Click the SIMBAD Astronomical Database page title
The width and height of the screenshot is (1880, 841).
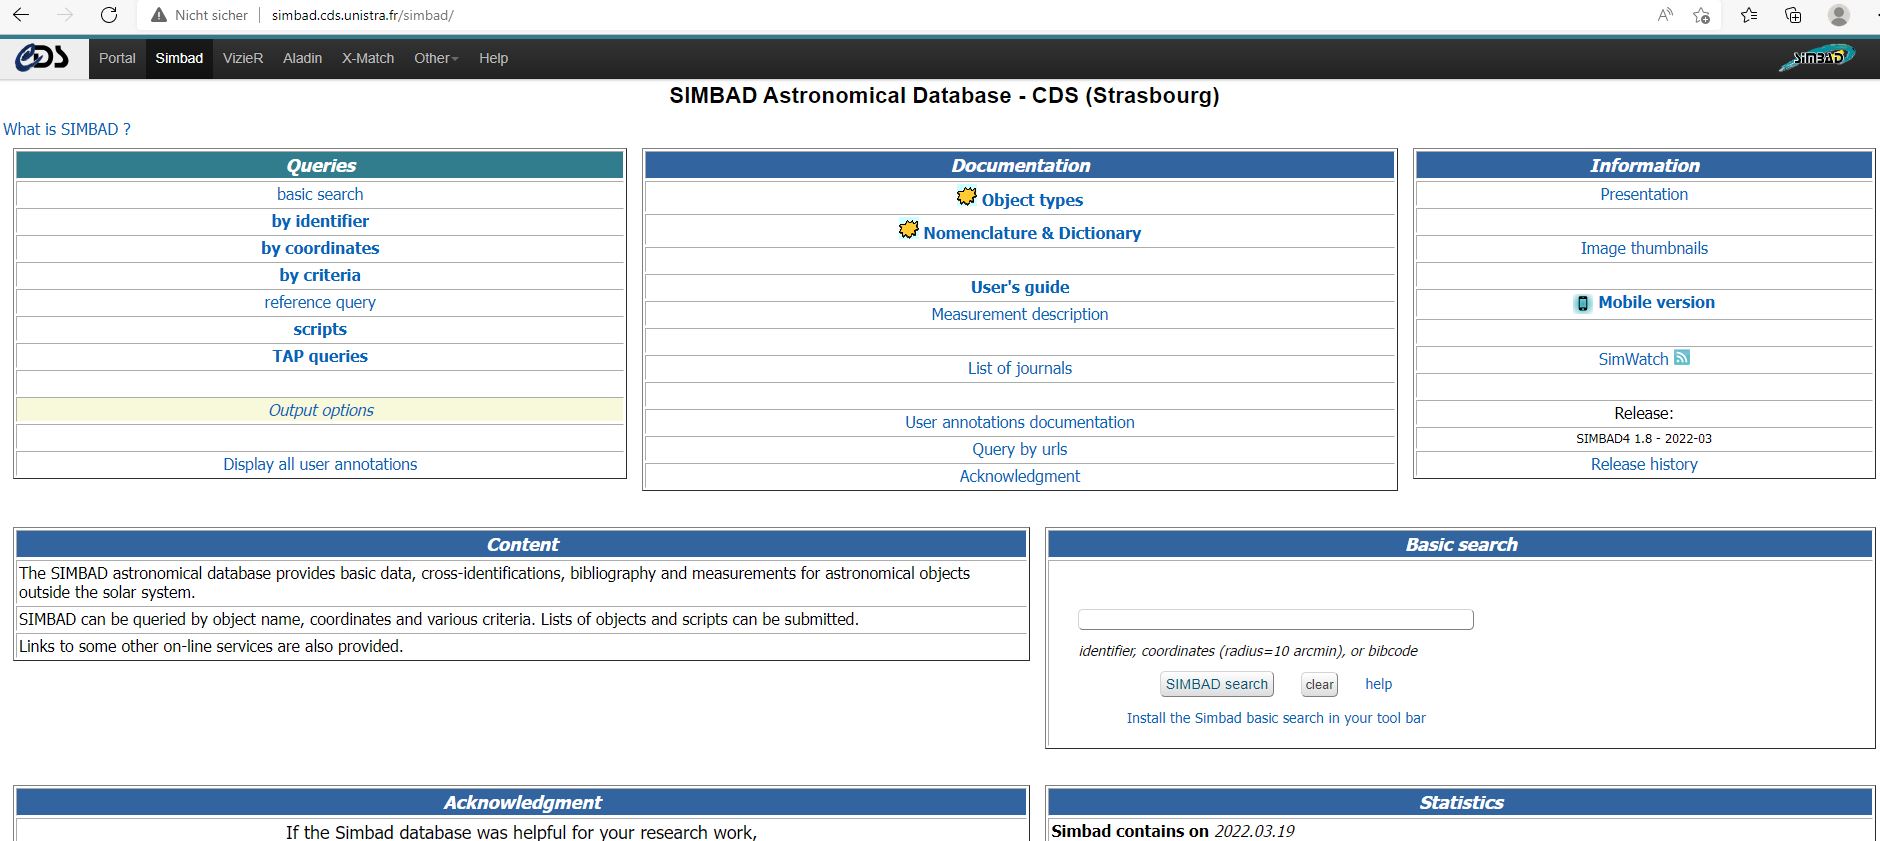pyautogui.click(x=944, y=96)
